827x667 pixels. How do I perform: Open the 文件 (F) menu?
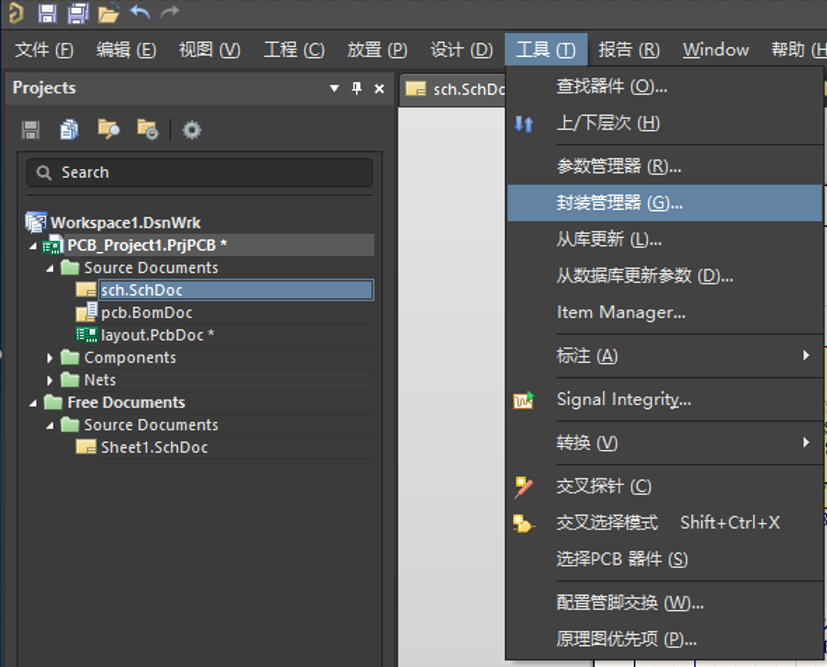tap(44, 50)
